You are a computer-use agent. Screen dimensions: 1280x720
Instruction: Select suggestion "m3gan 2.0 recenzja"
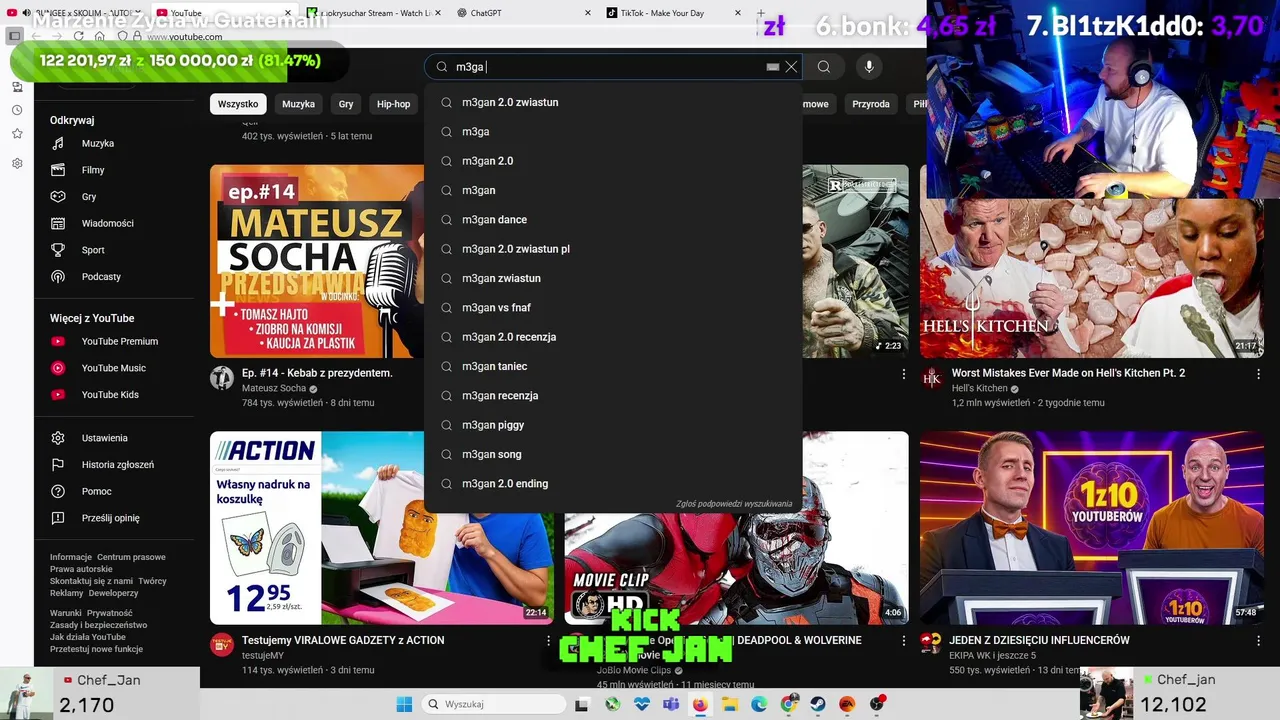coord(613,337)
